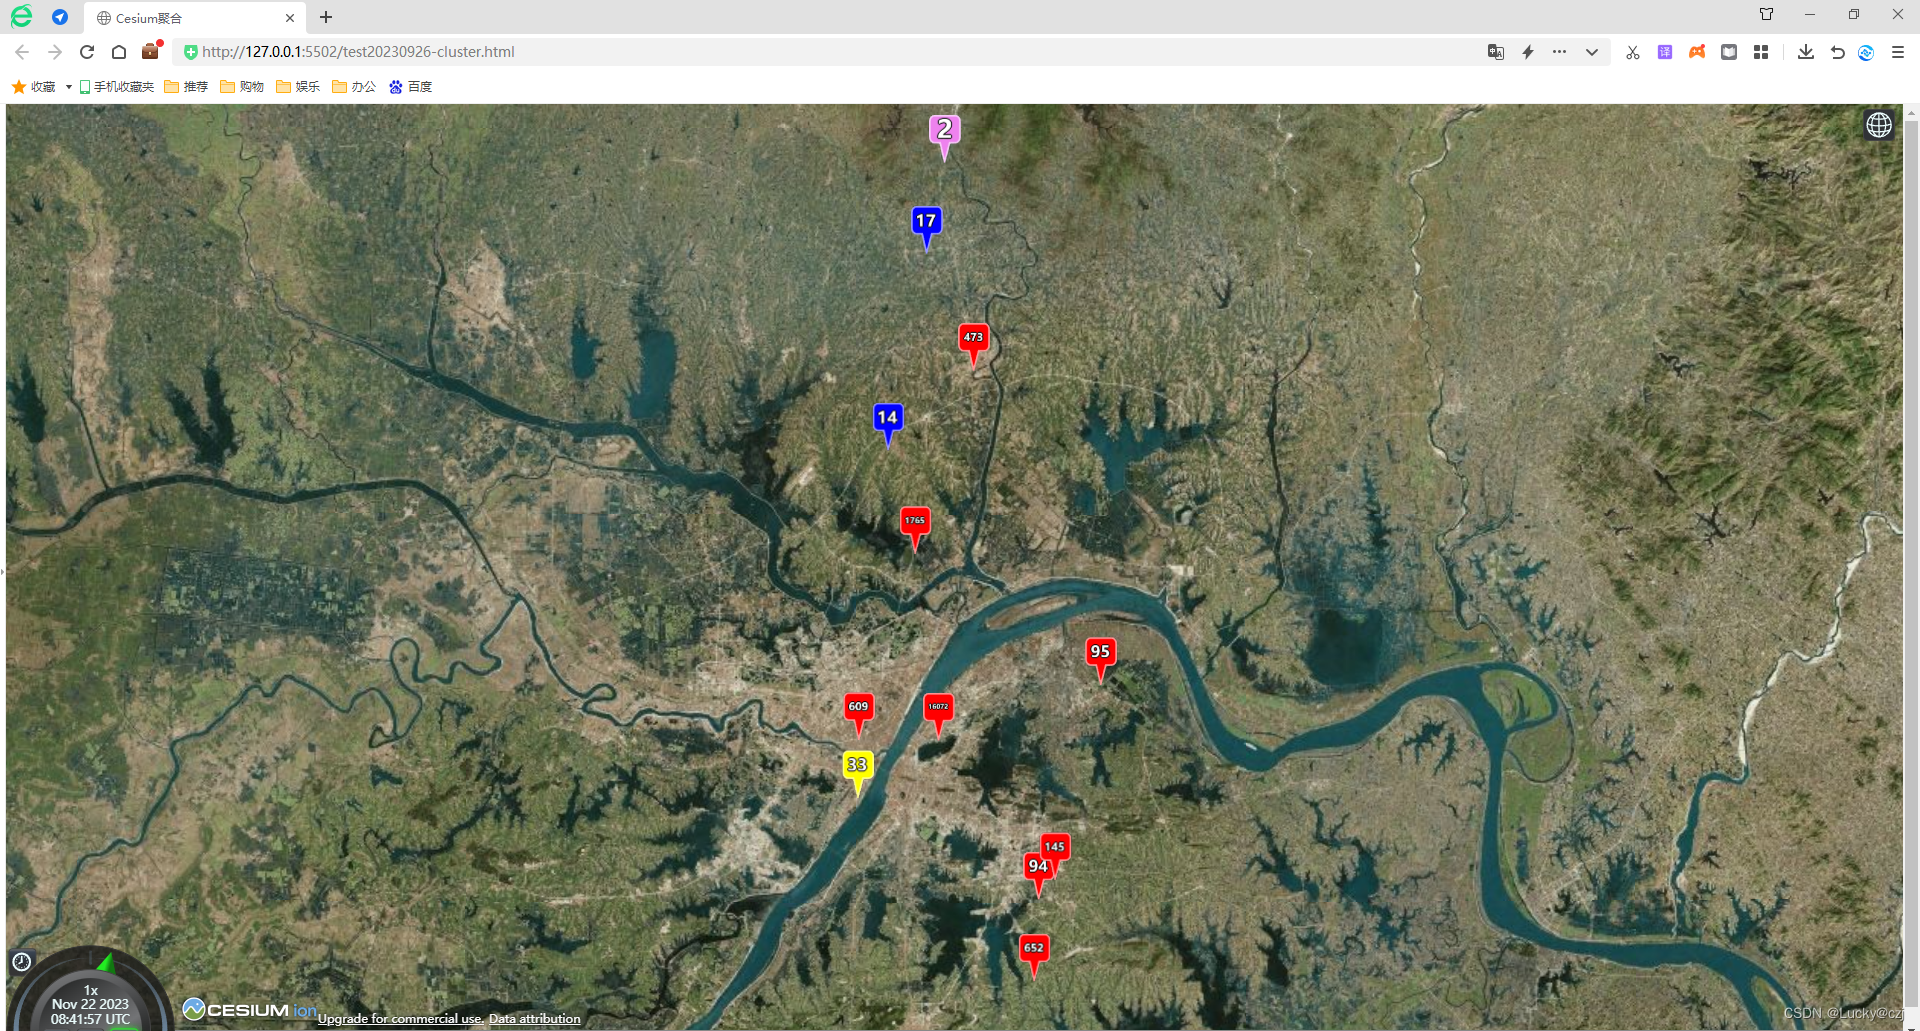Viewport: 1920px width, 1031px height.
Task: Click the browser forward arrow
Action: pos(55,52)
